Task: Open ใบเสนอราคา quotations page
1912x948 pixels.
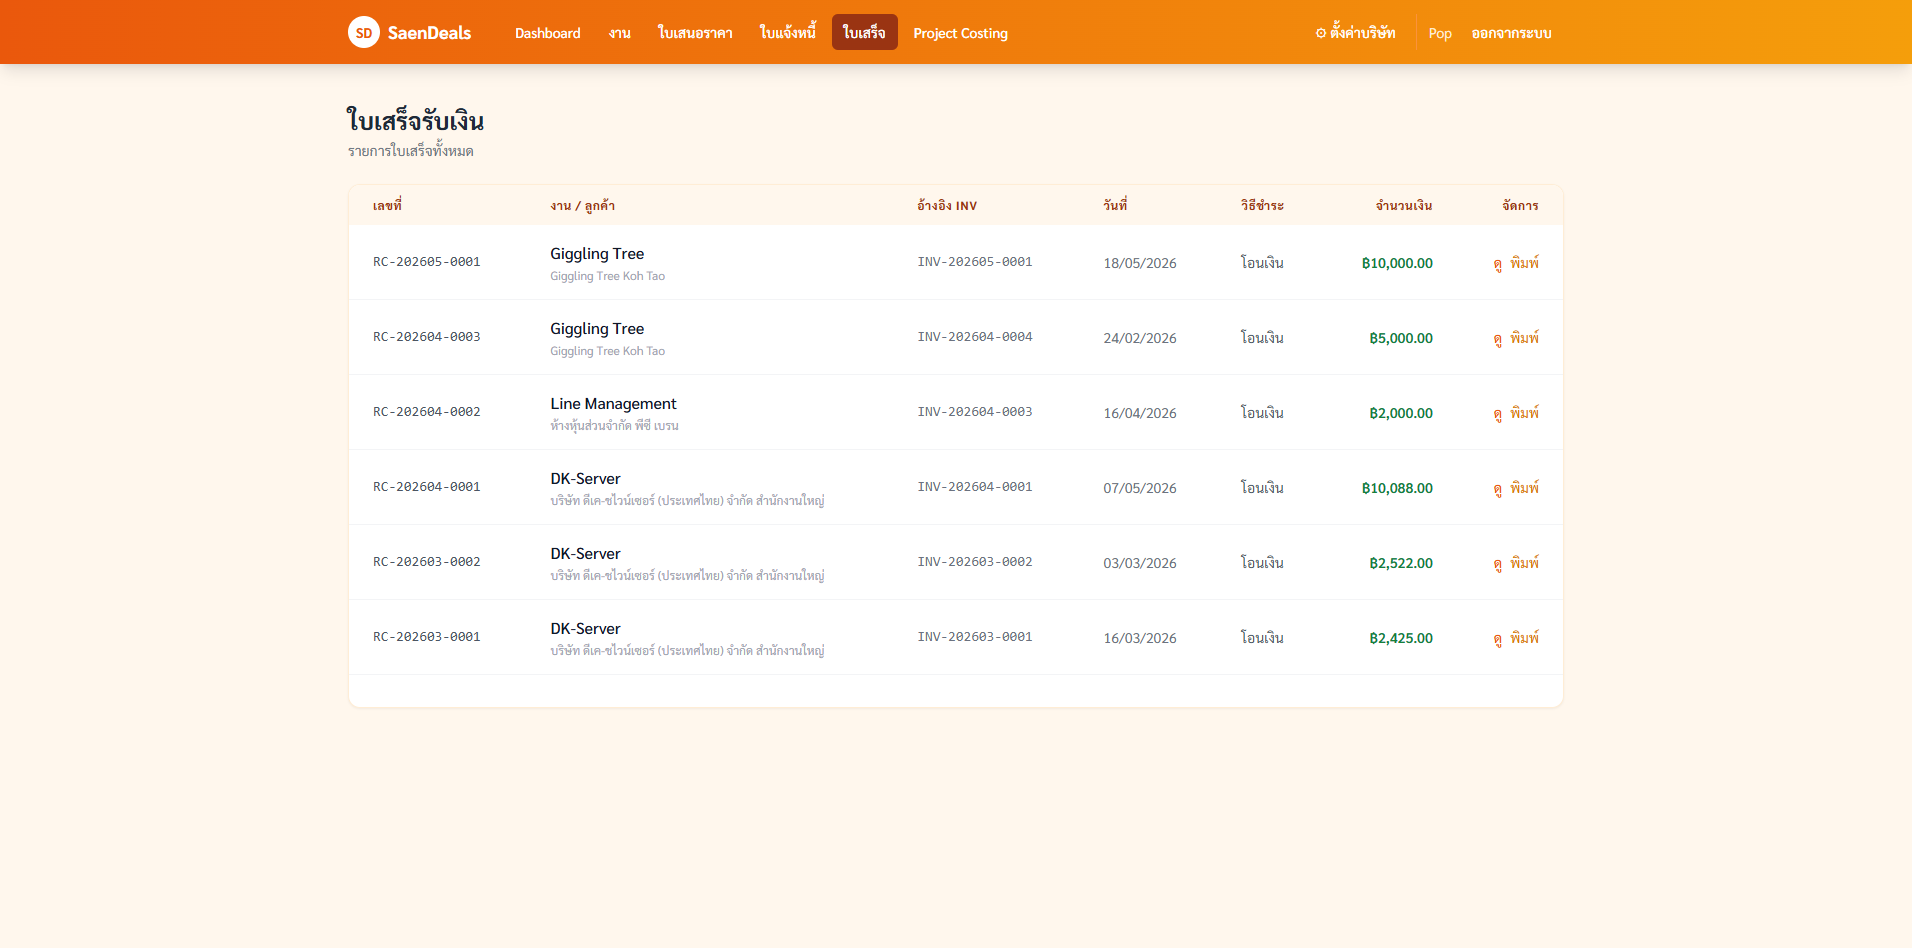Action: click(x=695, y=33)
